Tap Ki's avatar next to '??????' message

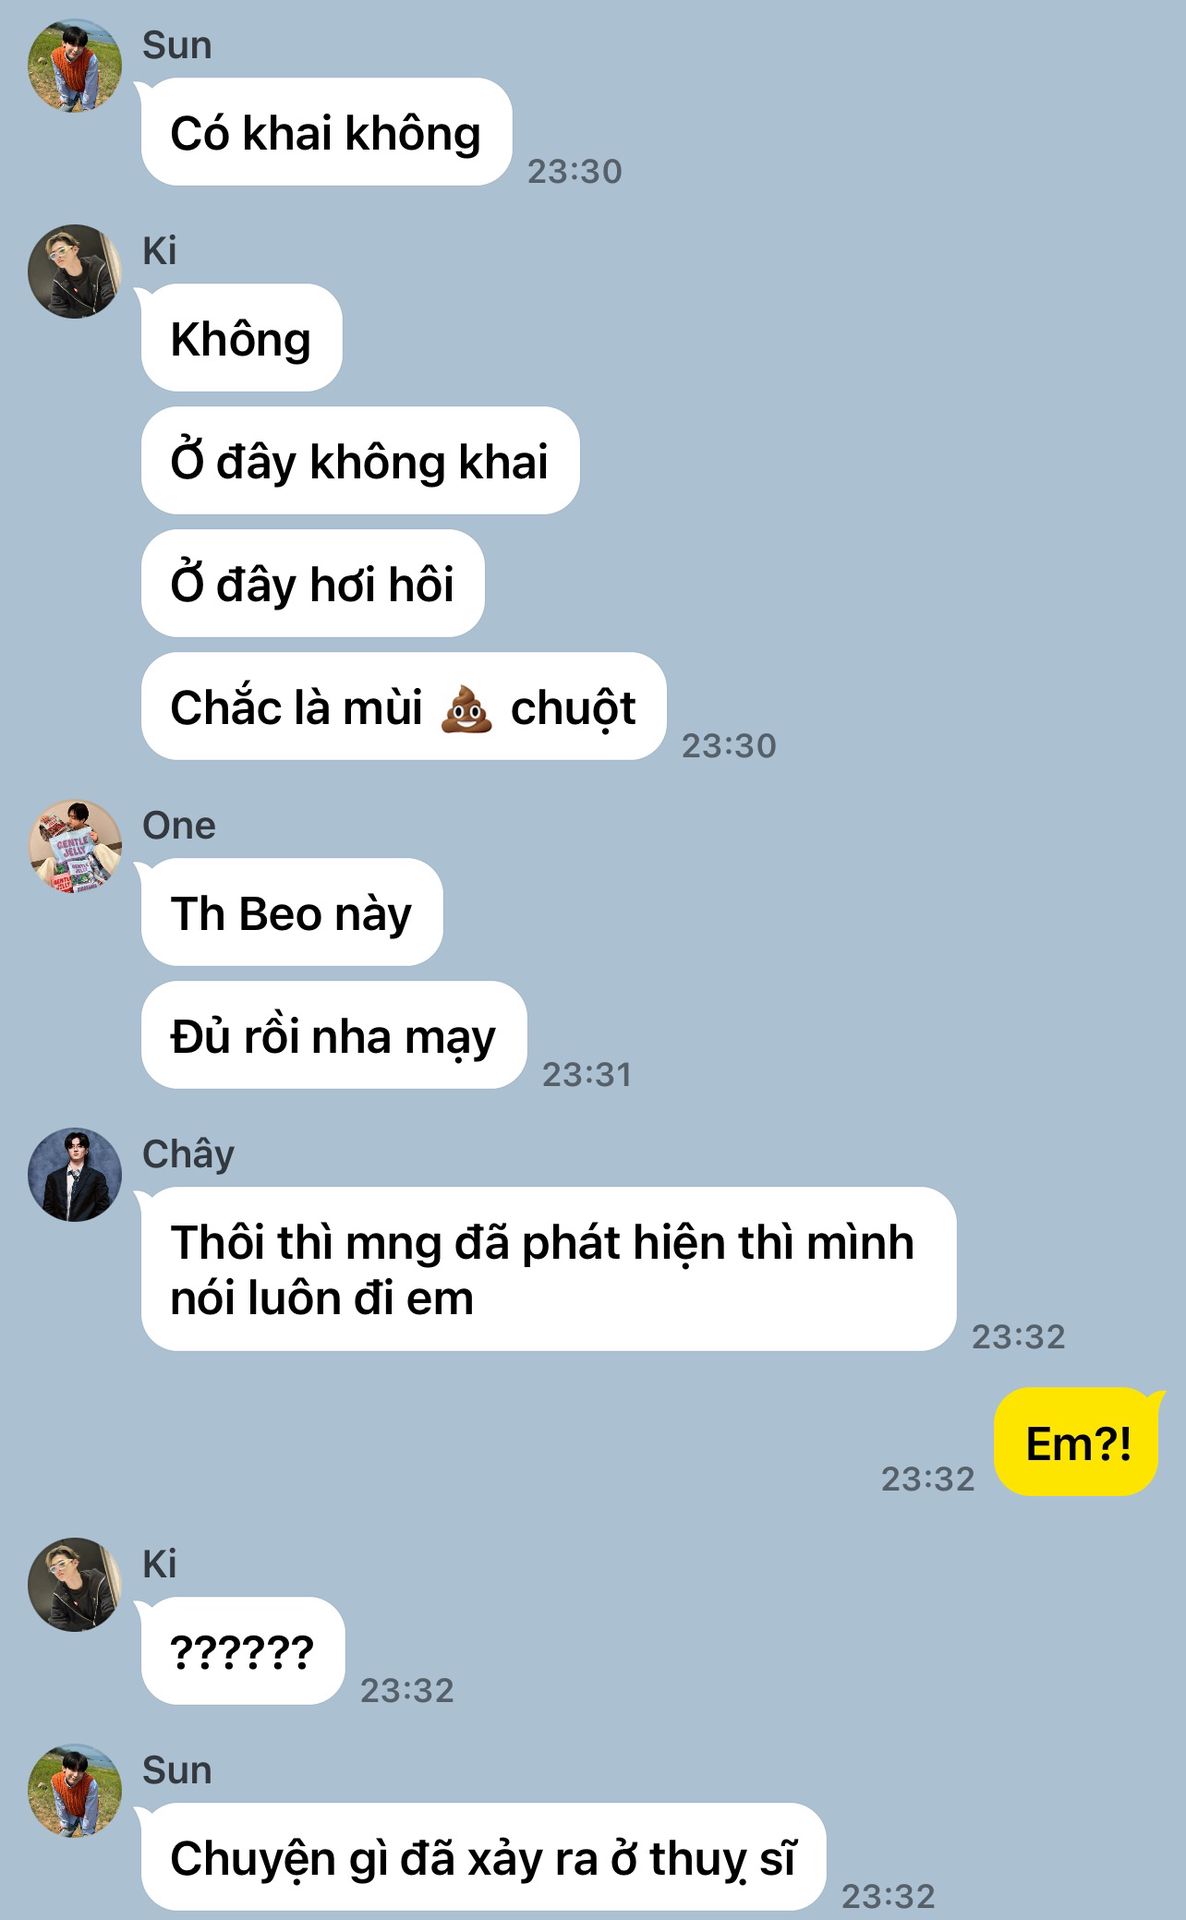click(75, 1585)
